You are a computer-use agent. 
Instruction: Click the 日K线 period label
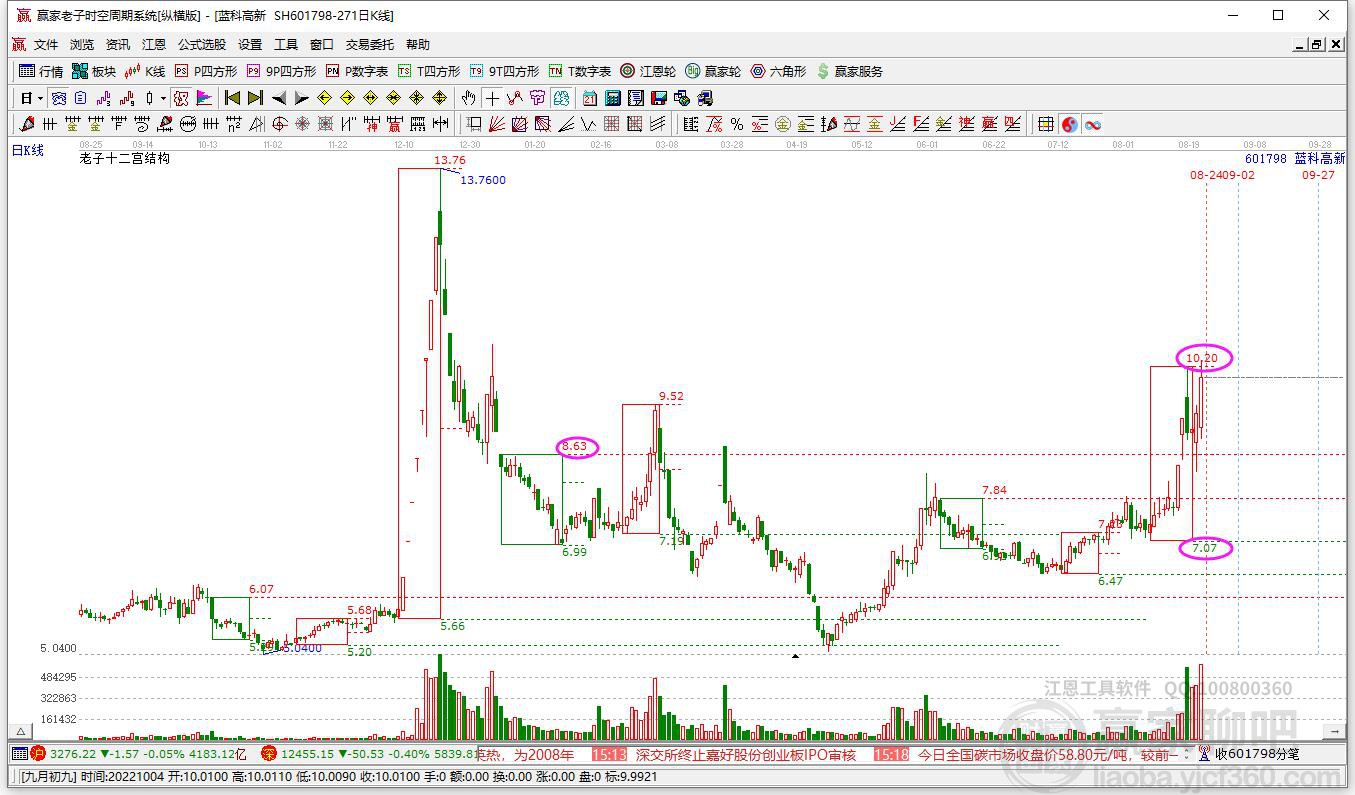coord(28,150)
